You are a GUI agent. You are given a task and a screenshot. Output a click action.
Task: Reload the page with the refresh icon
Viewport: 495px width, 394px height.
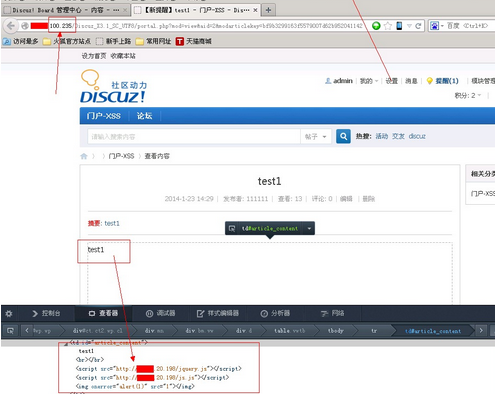(418, 26)
